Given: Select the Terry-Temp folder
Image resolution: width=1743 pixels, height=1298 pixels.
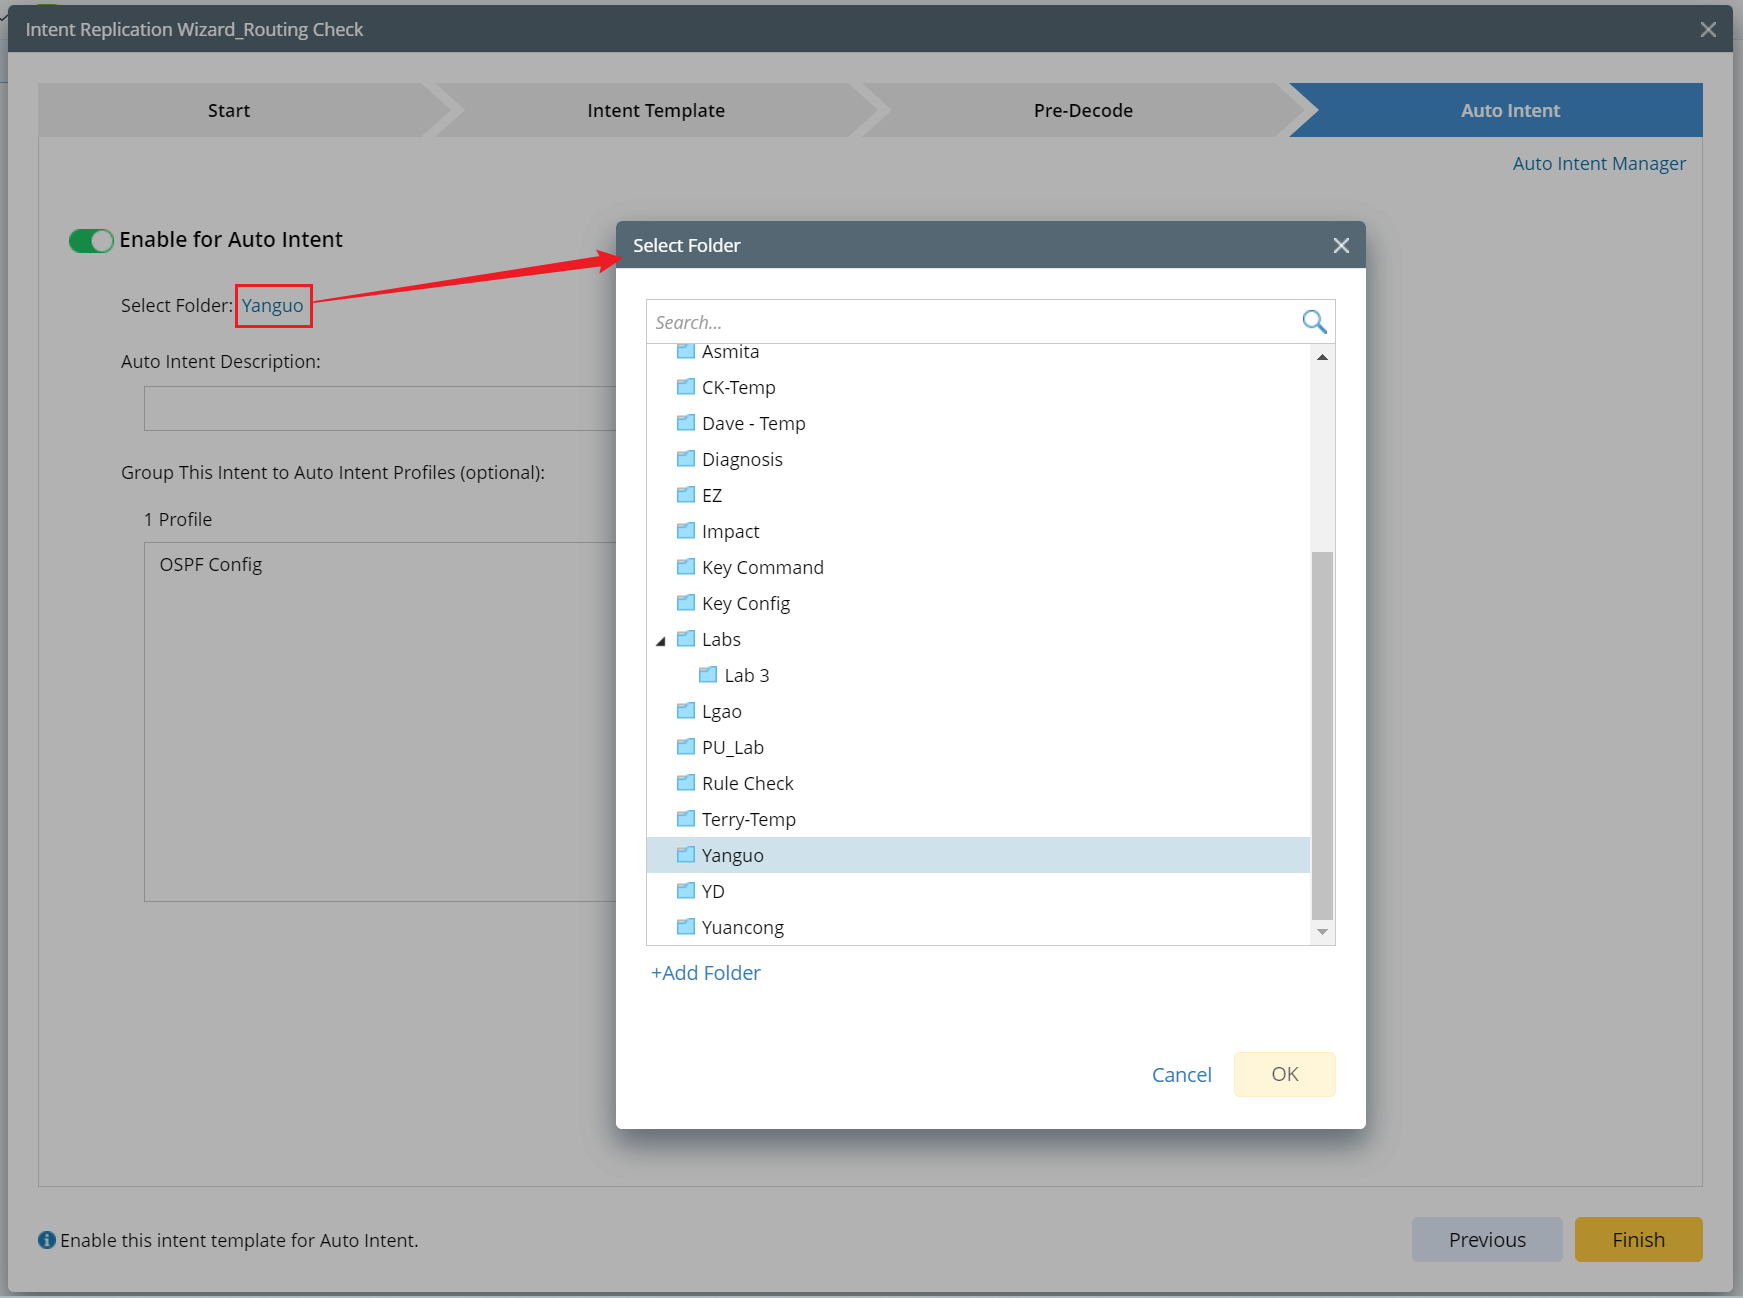Looking at the screenshot, I should 748,819.
